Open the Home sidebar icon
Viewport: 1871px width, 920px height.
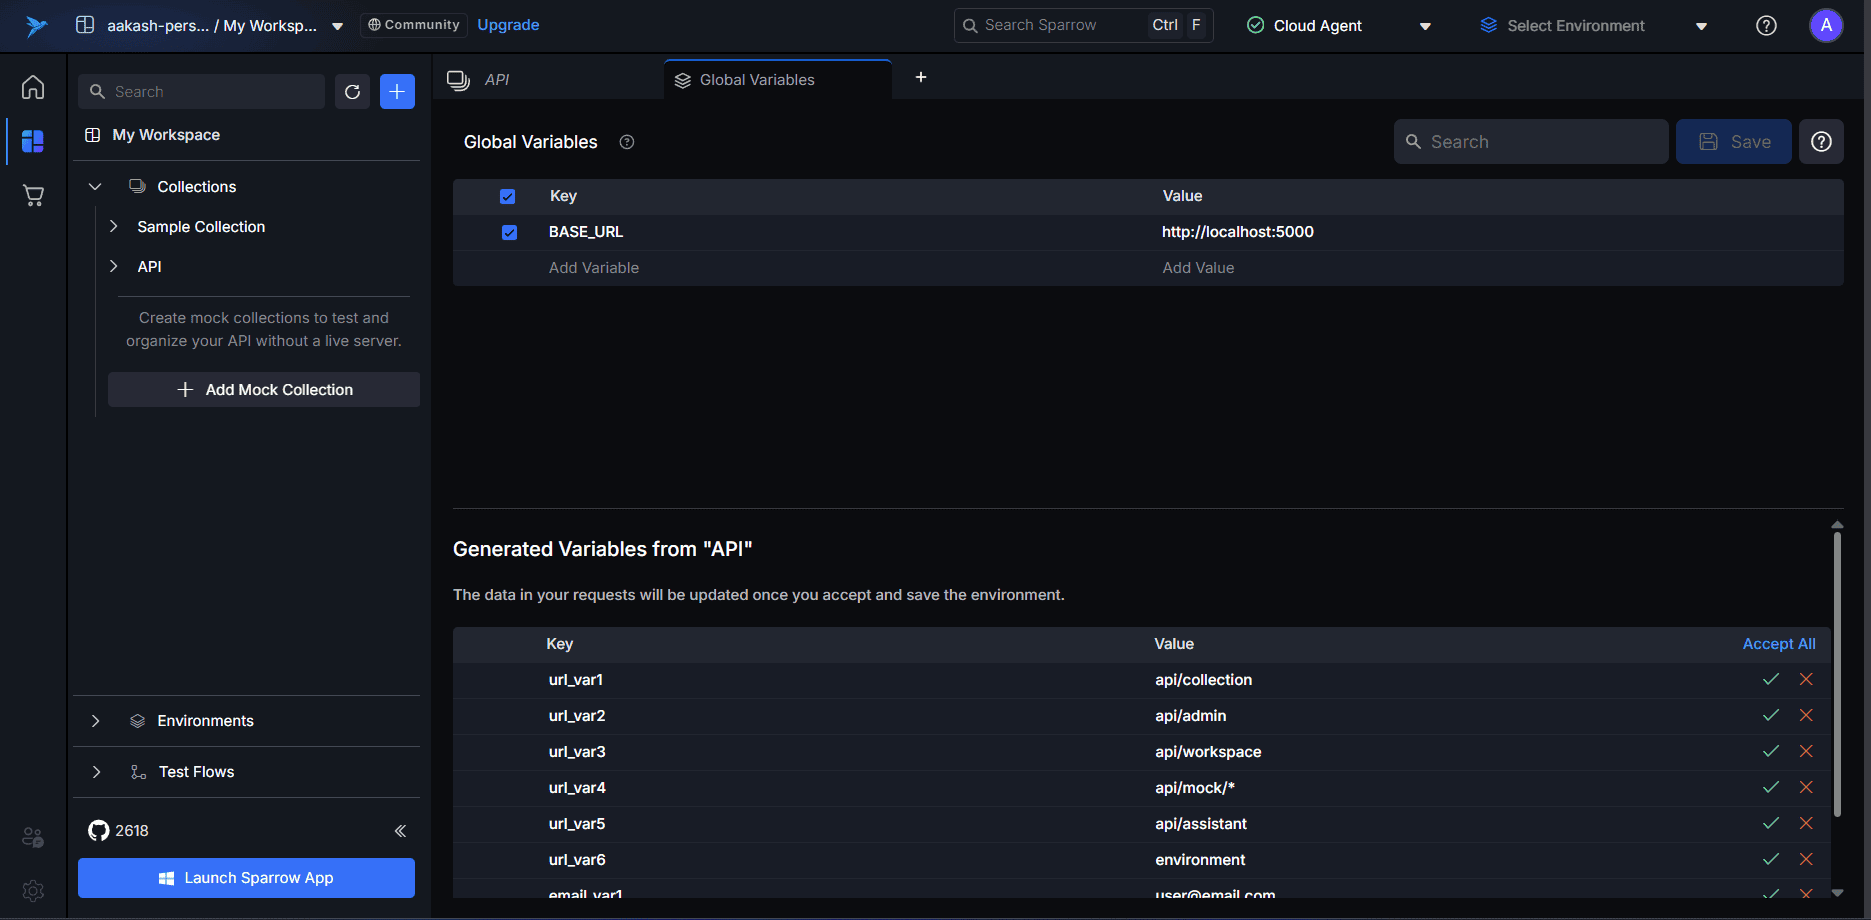(33, 87)
